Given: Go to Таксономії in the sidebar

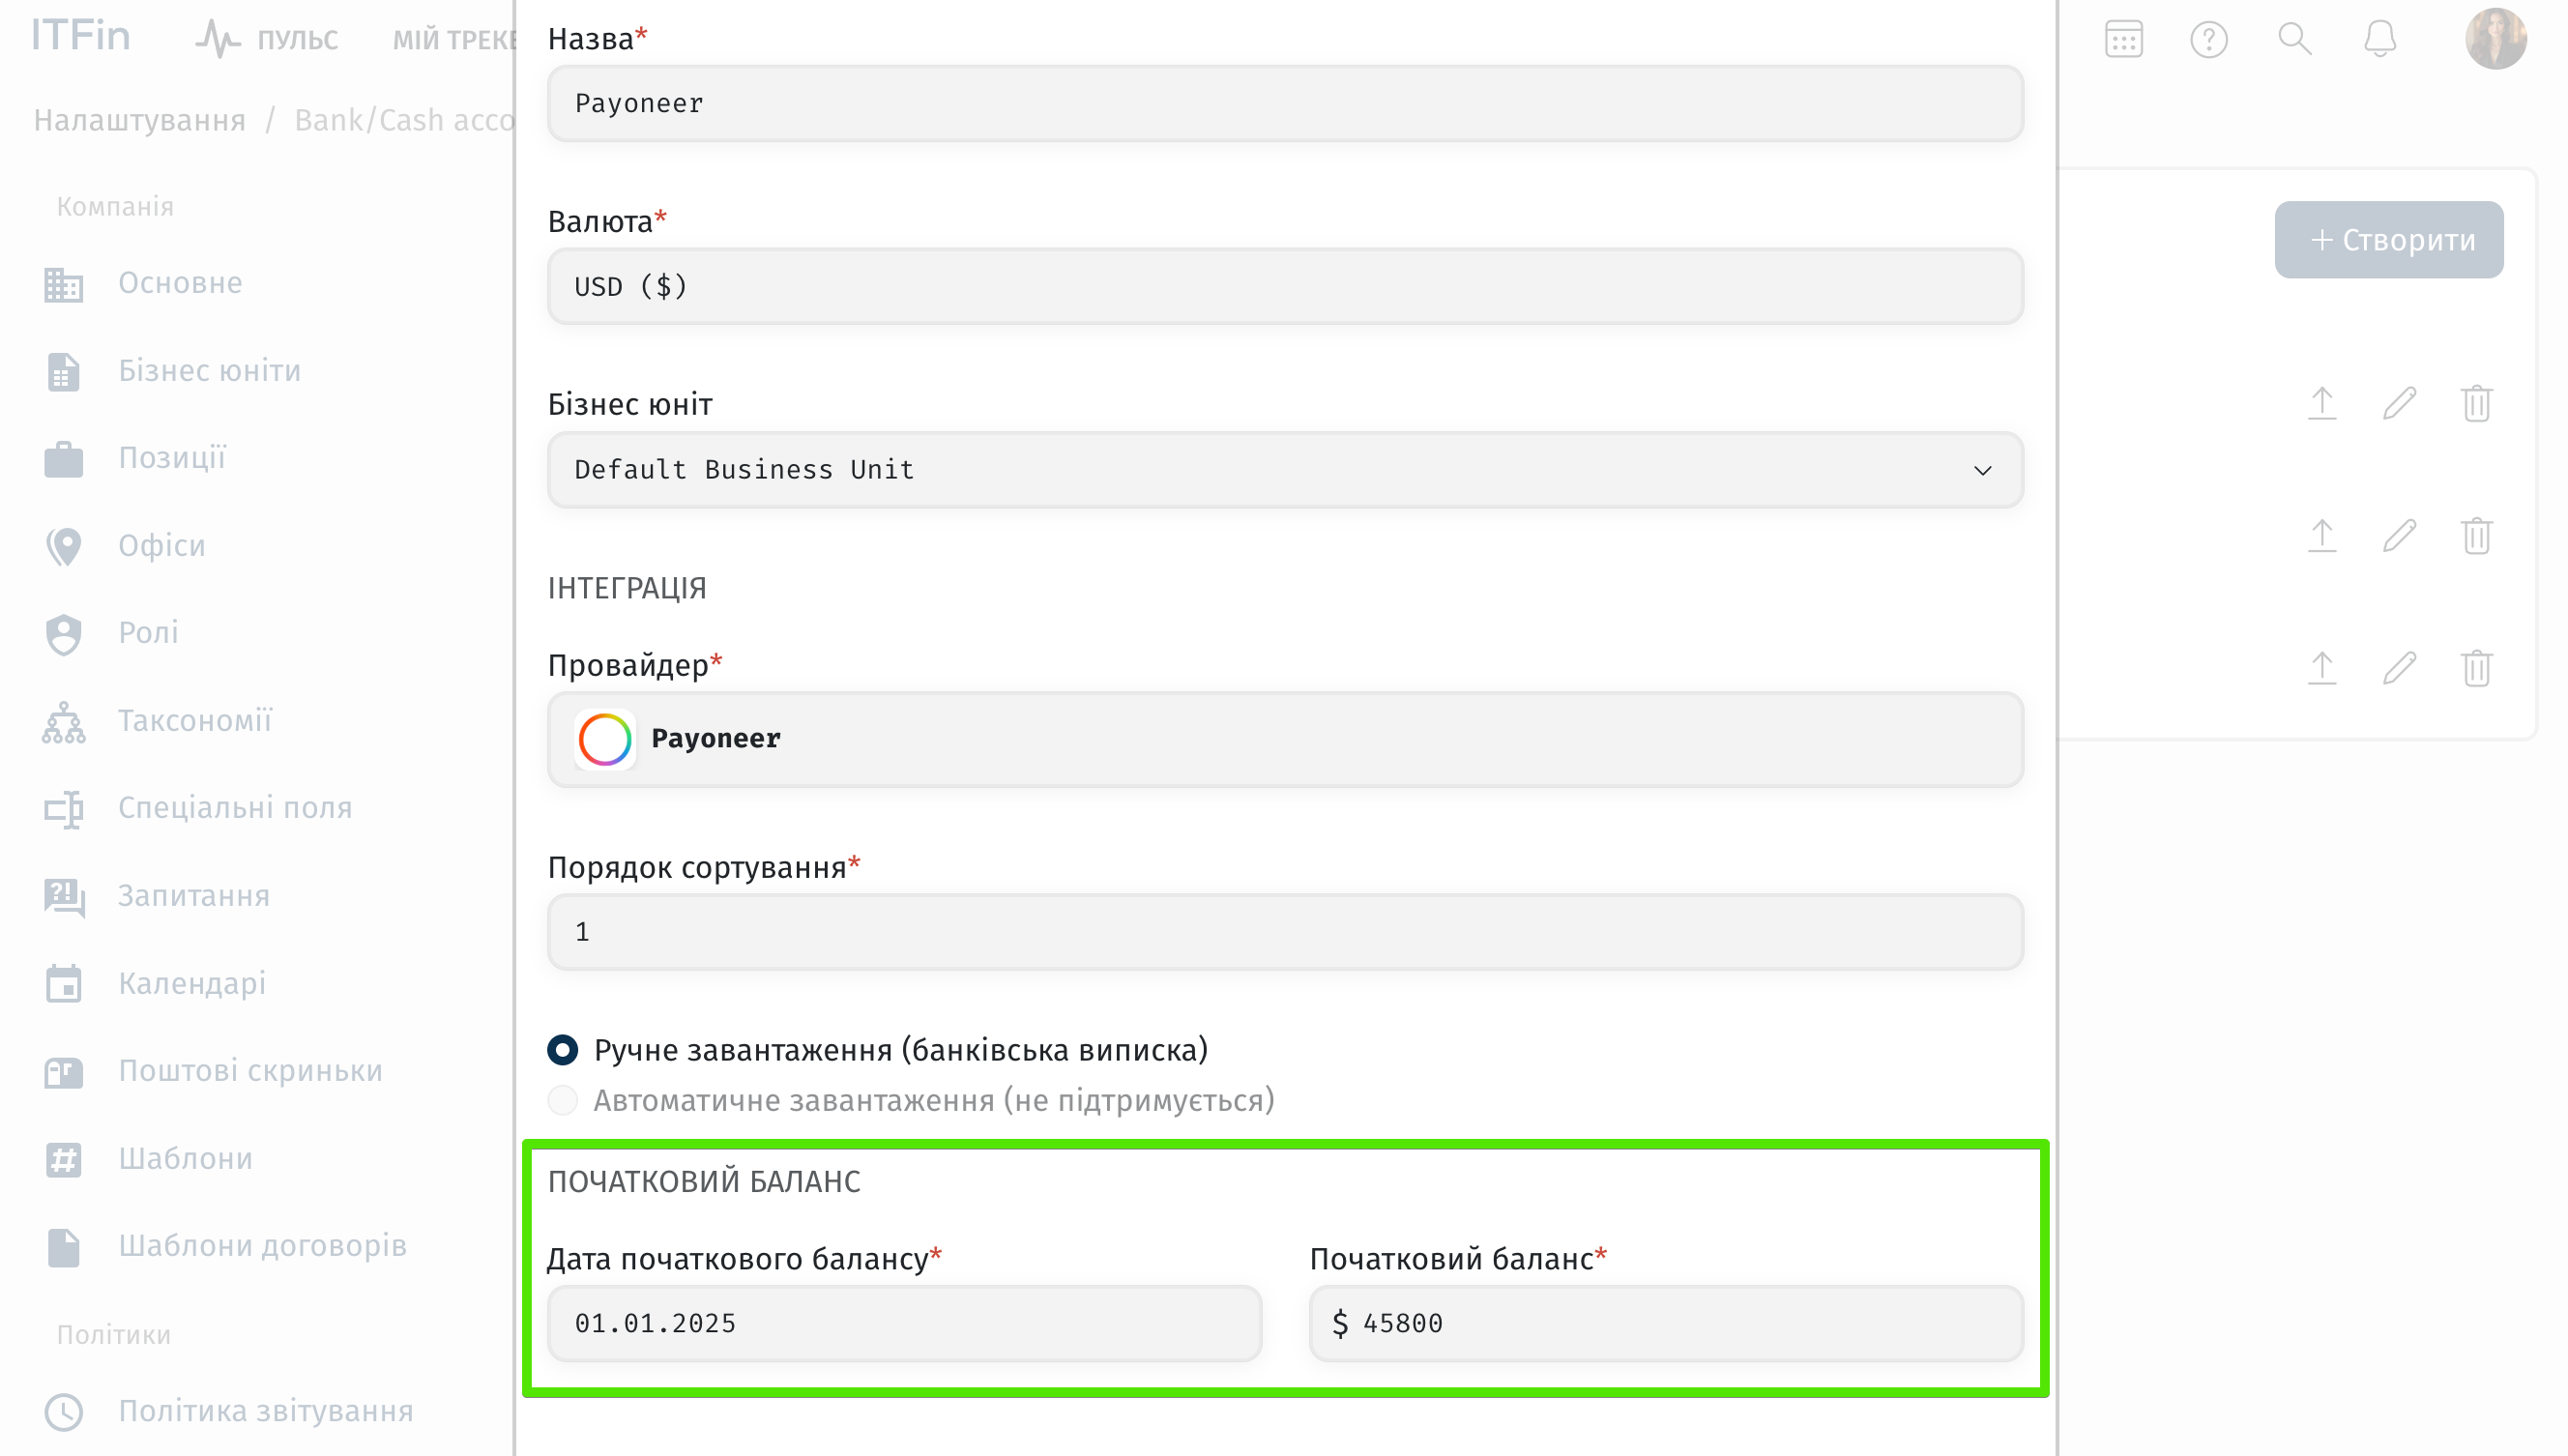Looking at the screenshot, I should tap(194, 720).
